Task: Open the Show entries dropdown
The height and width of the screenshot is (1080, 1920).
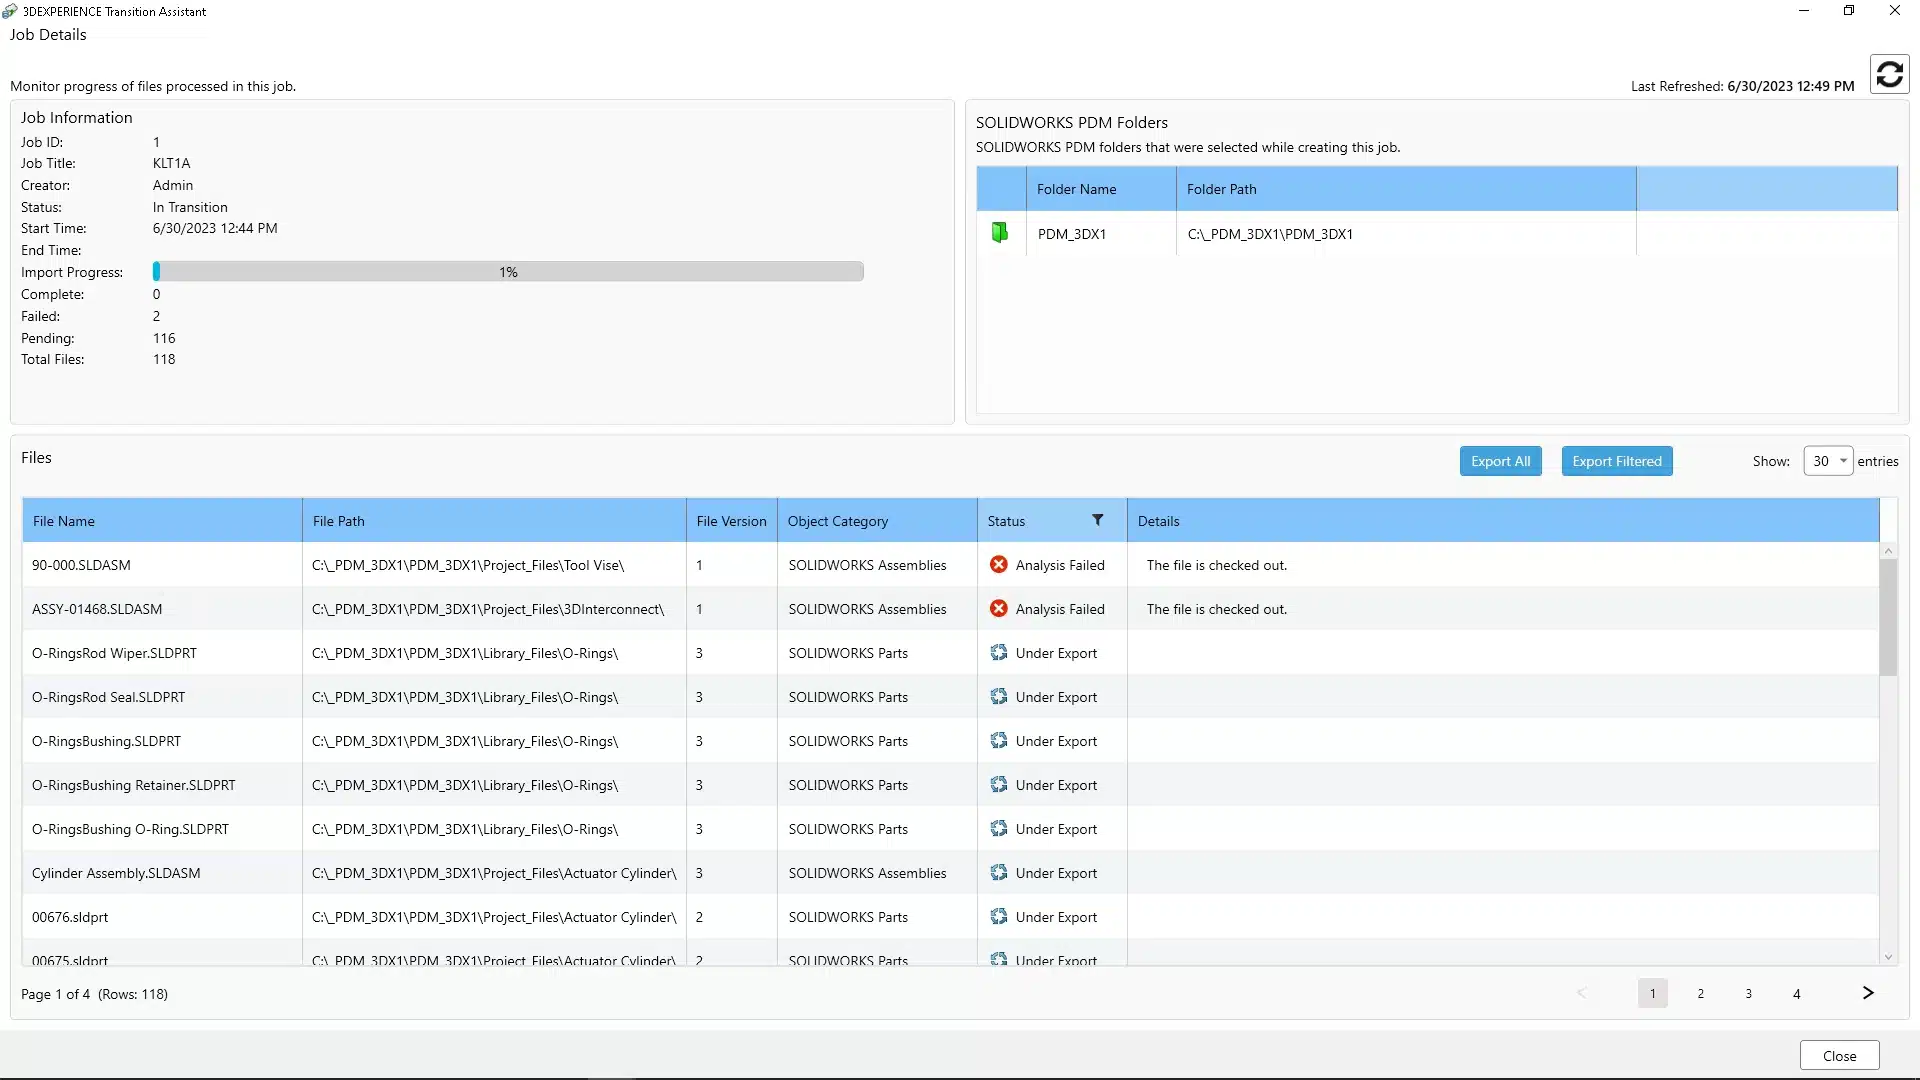Action: pos(1828,461)
